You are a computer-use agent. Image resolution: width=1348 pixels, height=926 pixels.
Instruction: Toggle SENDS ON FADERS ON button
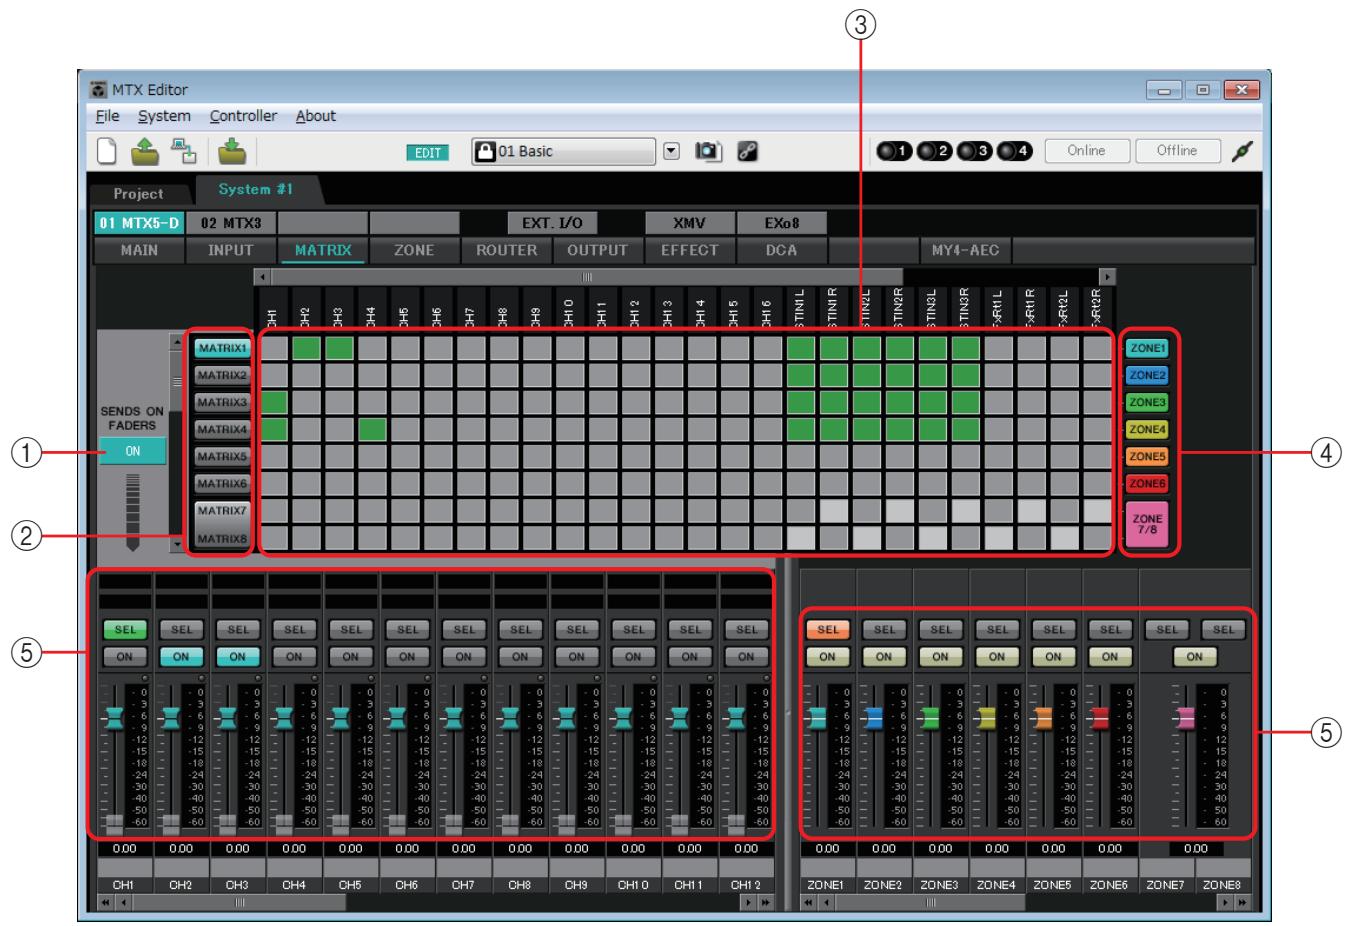[x=132, y=452]
